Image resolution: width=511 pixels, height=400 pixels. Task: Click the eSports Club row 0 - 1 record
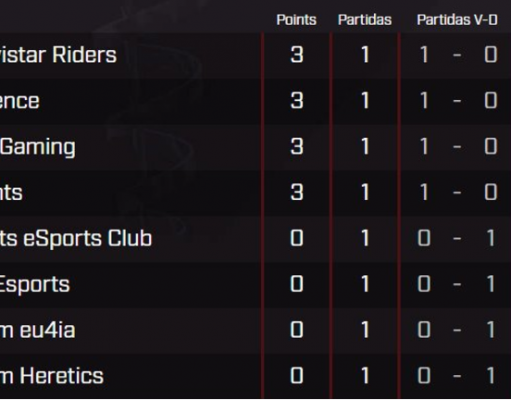tap(457, 239)
